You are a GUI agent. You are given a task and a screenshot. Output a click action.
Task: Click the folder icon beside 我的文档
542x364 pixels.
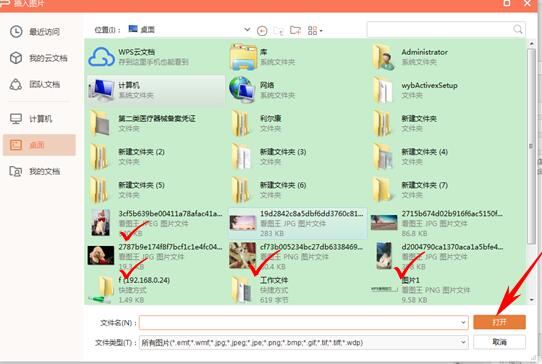tap(16, 171)
